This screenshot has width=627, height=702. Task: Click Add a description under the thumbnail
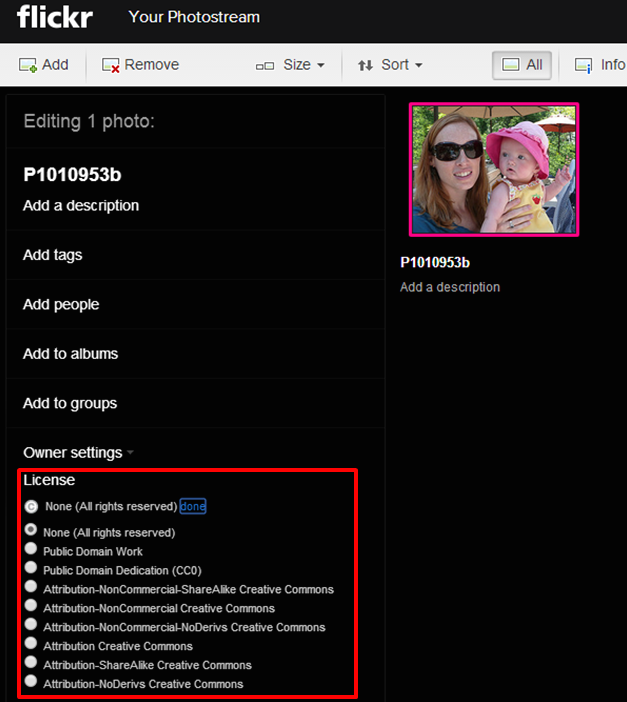pos(450,287)
